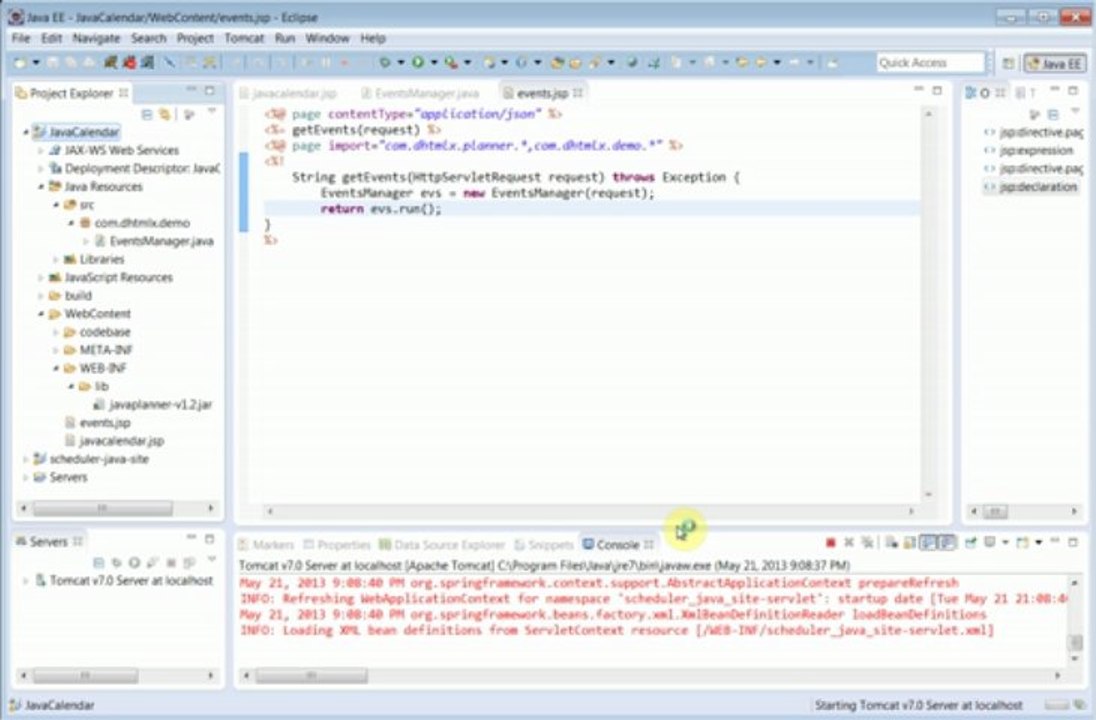Click 'Starting Tomcat v7.0 Server at localhost' status text

point(918,705)
